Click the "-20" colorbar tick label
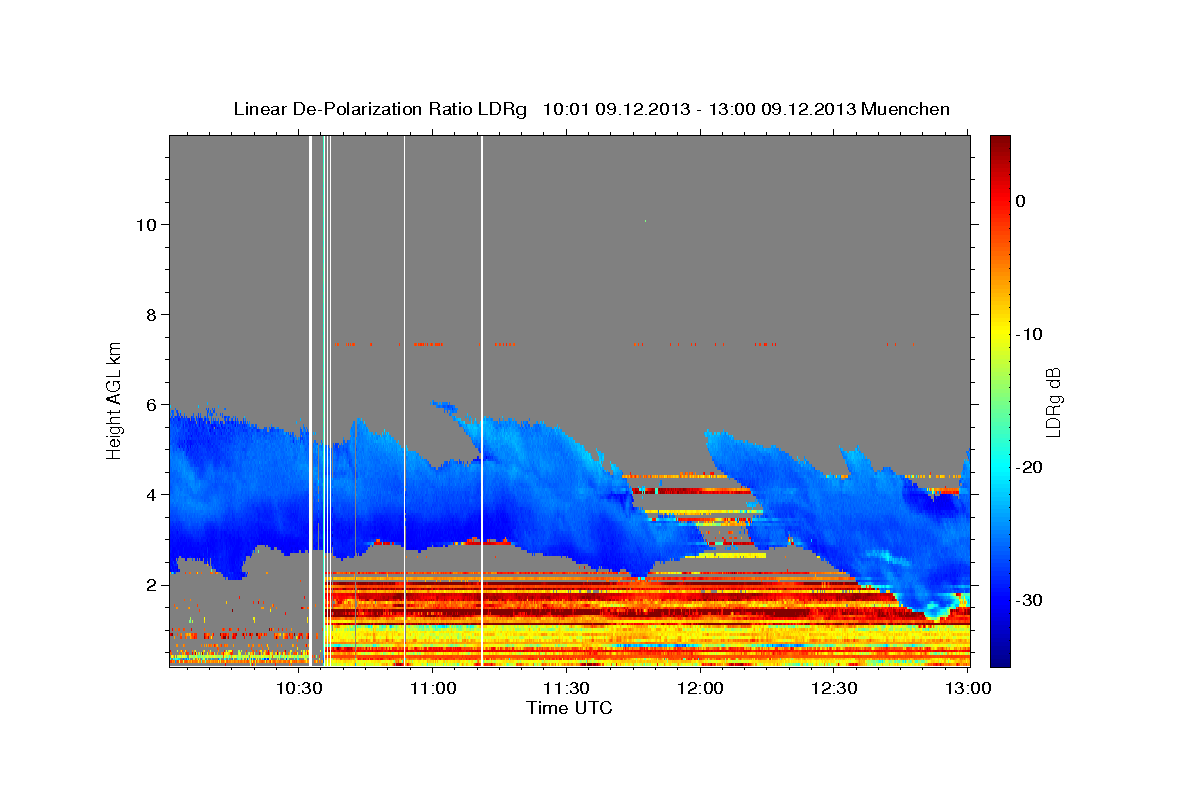This screenshot has height=800, width=1200. [1029, 467]
